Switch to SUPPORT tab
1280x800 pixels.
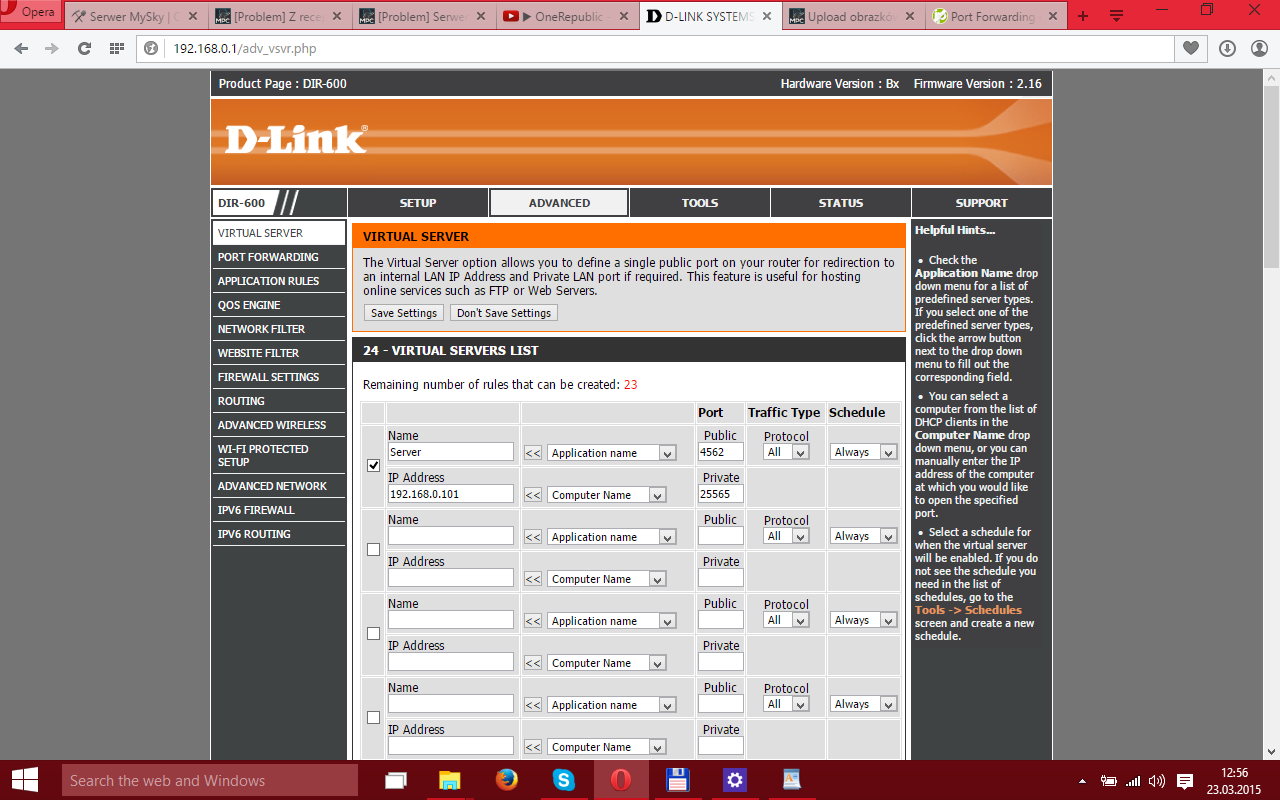[982, 203]
